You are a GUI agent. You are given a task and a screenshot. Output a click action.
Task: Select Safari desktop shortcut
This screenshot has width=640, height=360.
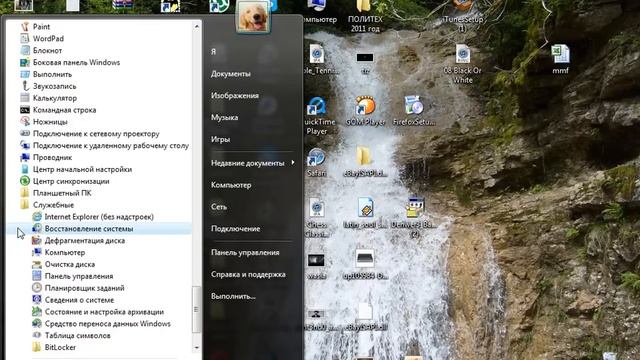tap(317, 162)
